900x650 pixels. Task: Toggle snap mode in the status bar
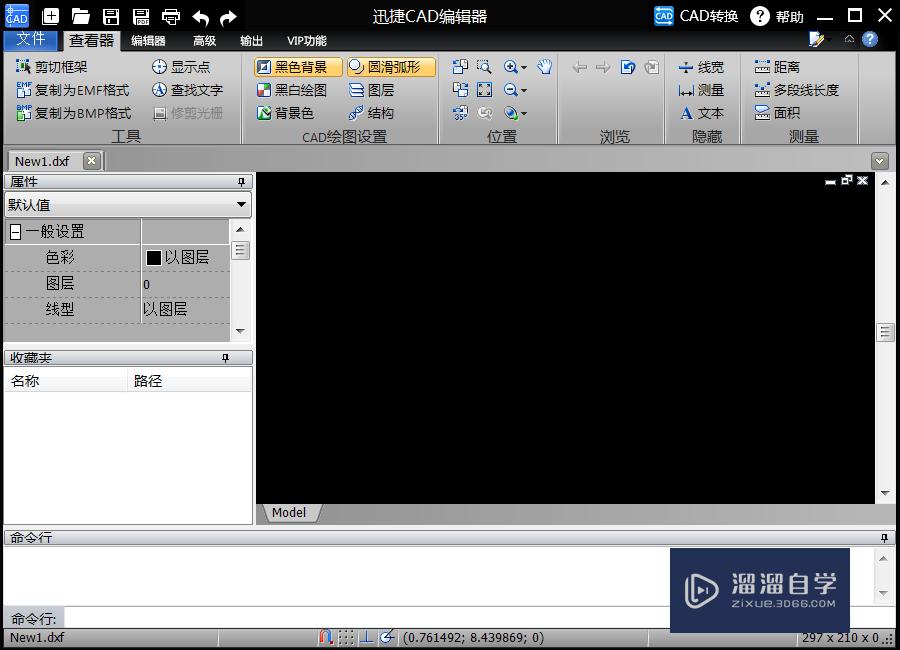point(326,637)
